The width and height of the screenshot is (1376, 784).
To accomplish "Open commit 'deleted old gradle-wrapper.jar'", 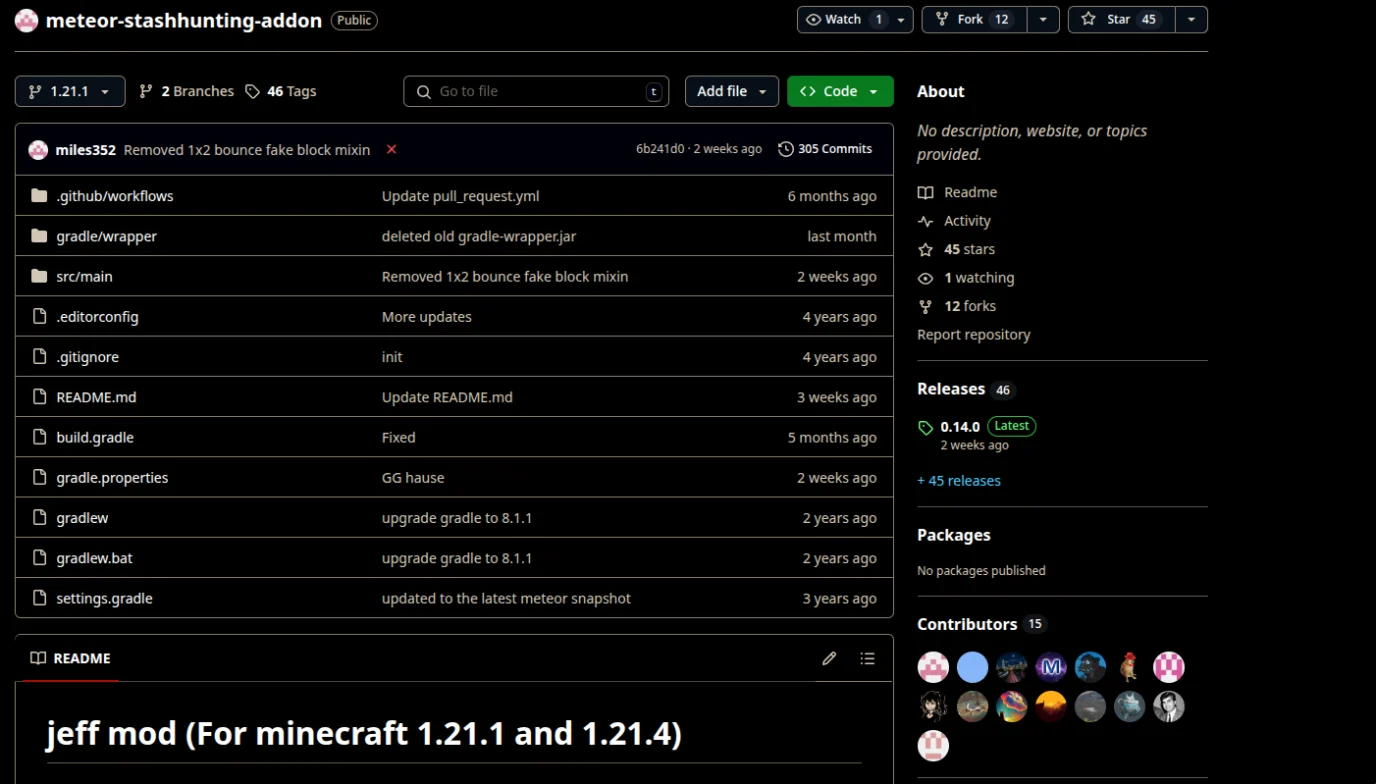I will click(x=479, y=236).
